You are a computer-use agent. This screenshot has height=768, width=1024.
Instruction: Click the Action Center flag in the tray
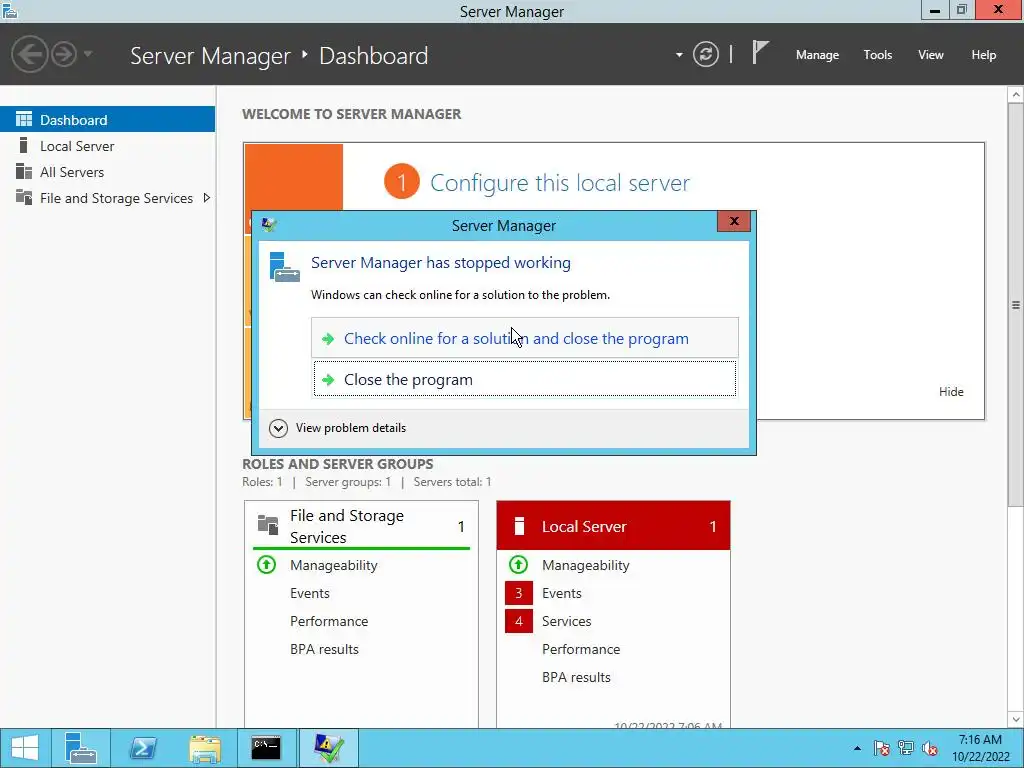tap(881, 748)
